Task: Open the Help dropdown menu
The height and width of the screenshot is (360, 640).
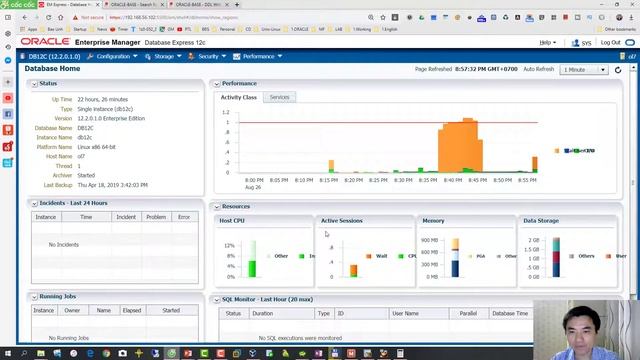Action: [547, 42]
